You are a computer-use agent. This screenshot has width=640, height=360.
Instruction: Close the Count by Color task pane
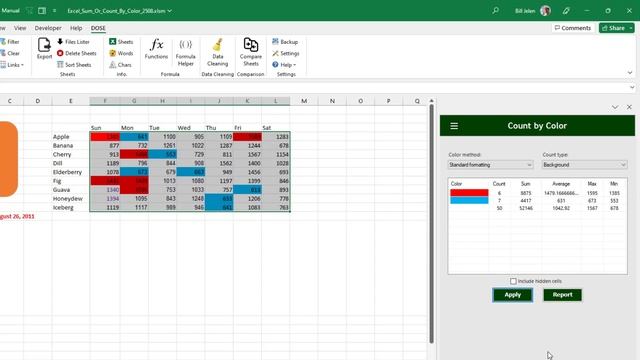[x=629, y=107]
